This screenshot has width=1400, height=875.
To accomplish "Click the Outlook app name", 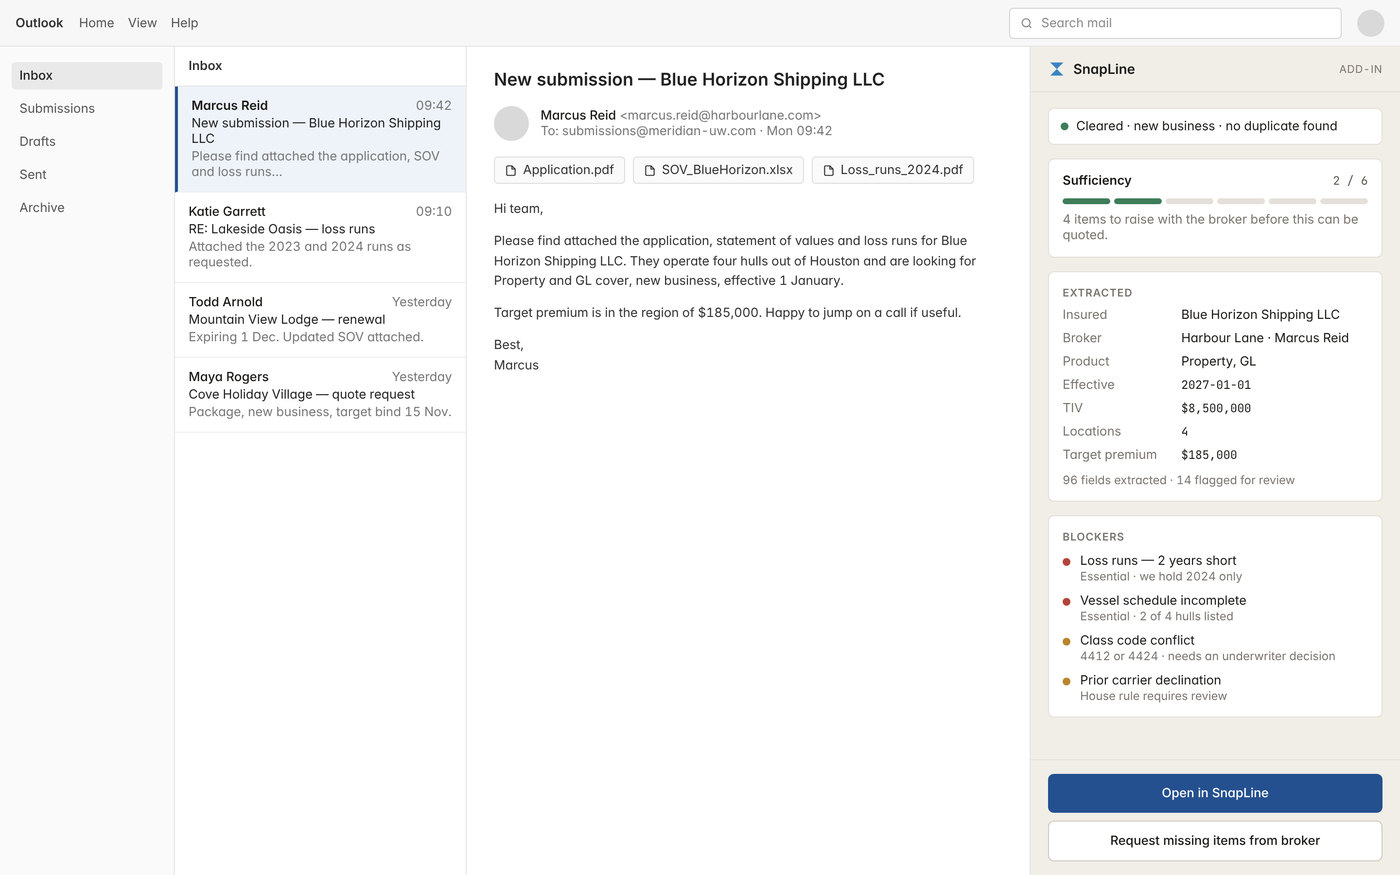I will click(x=39, y=23).
